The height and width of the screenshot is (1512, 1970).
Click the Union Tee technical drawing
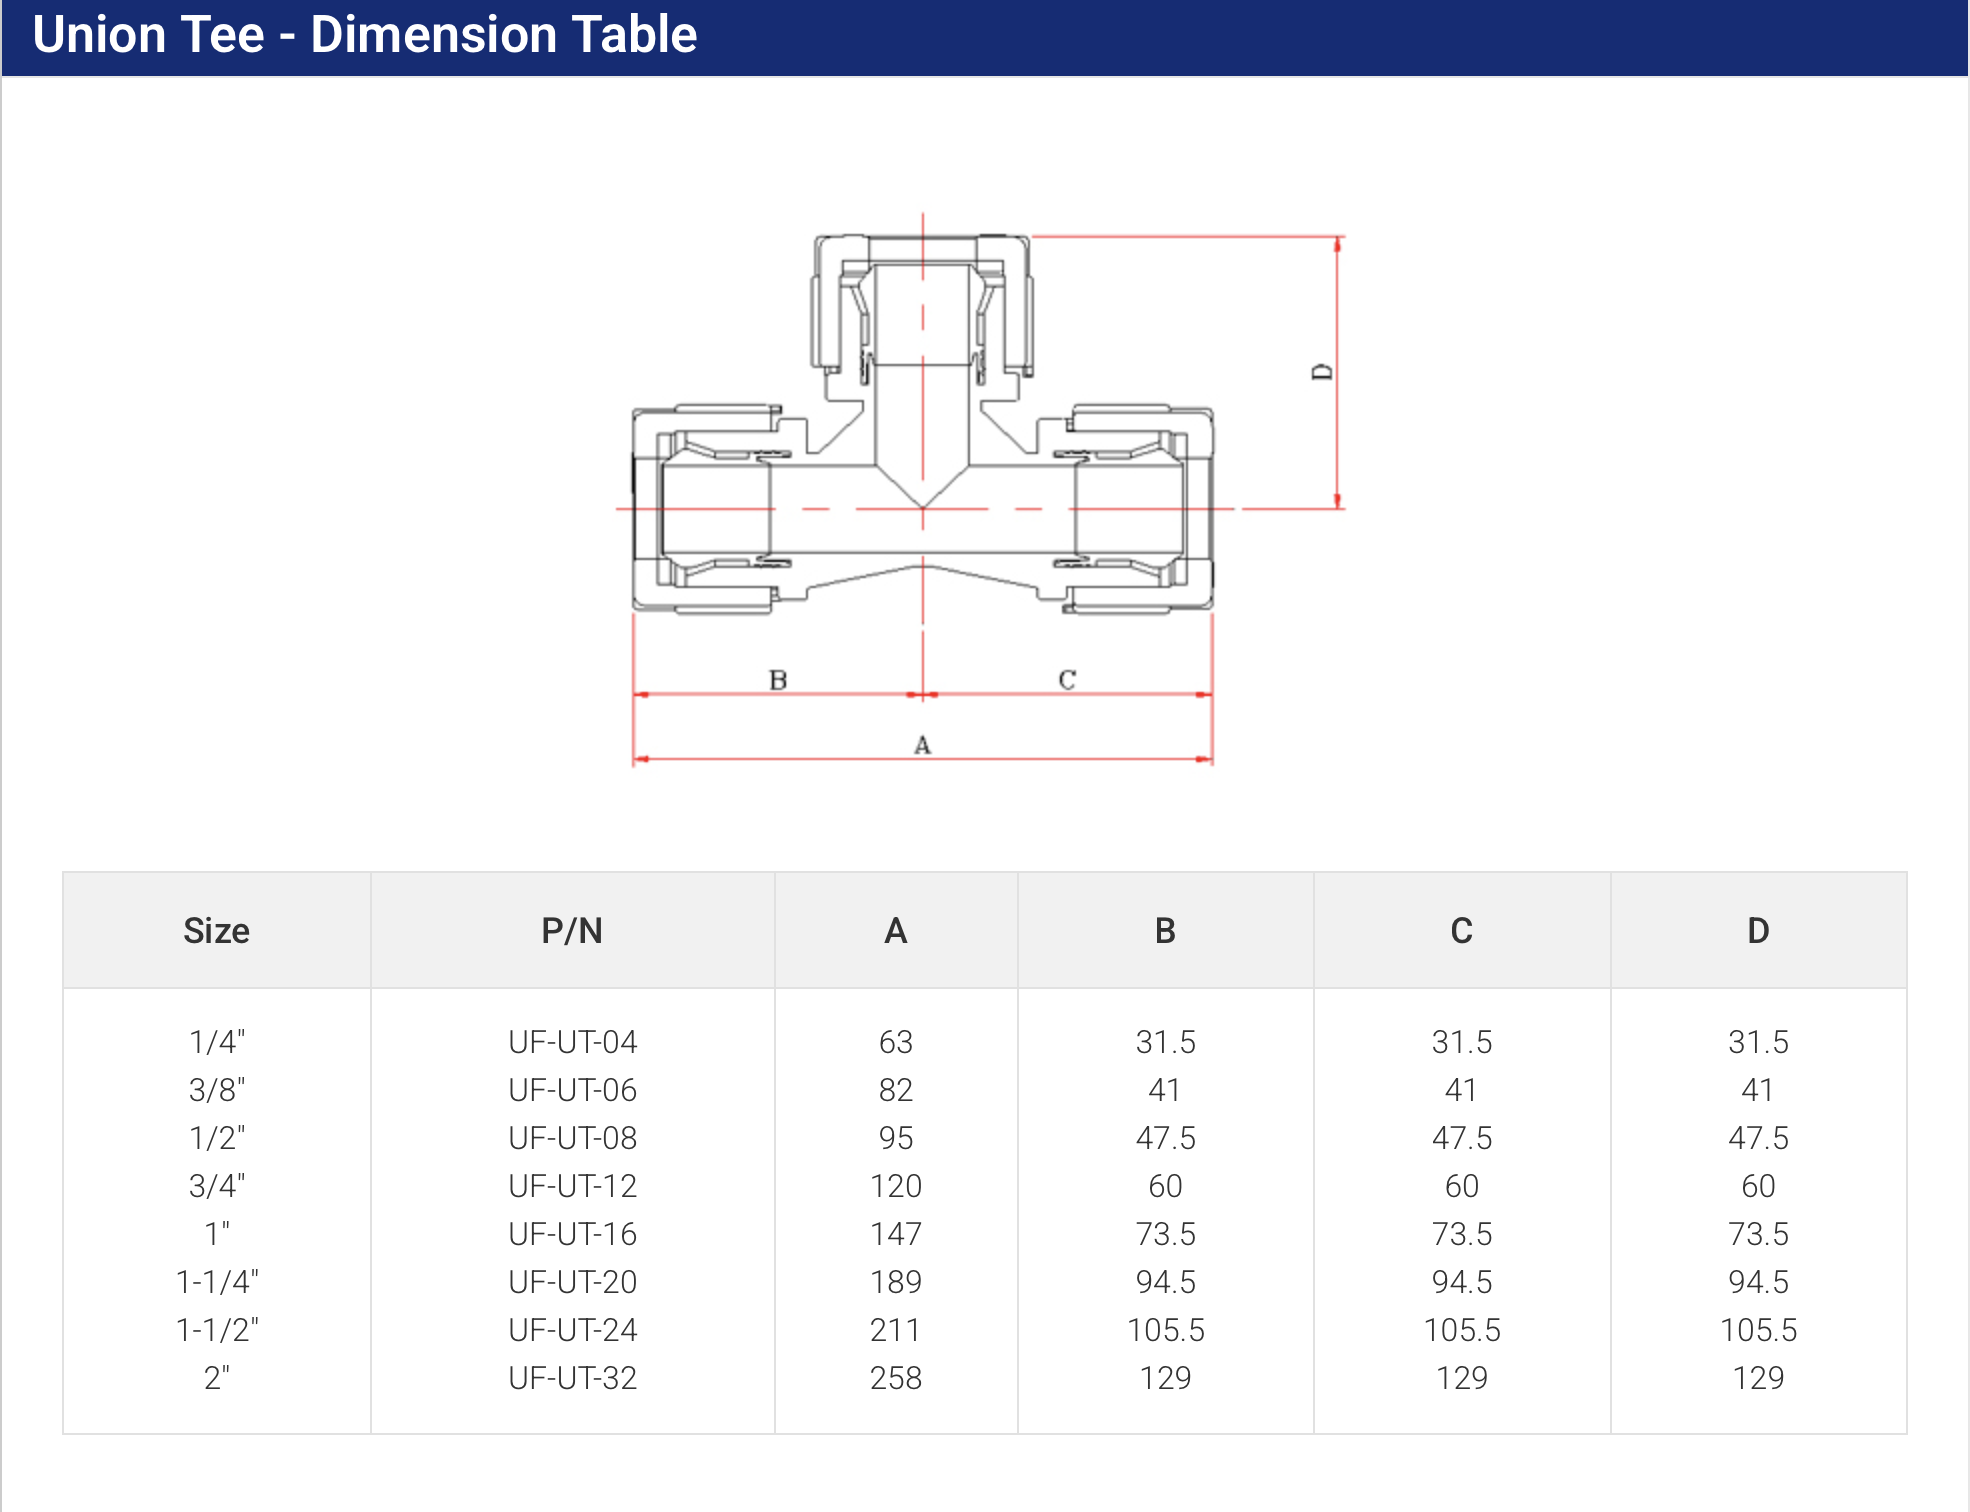click(980, 490)
